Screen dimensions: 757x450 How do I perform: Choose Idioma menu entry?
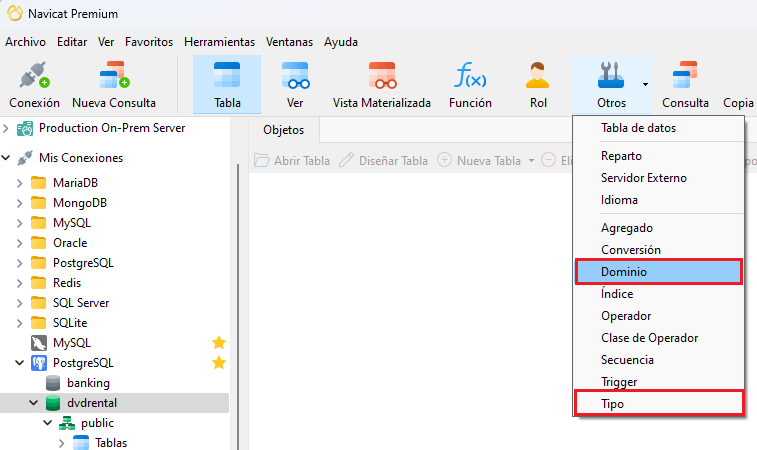click(x=659, y=200)
